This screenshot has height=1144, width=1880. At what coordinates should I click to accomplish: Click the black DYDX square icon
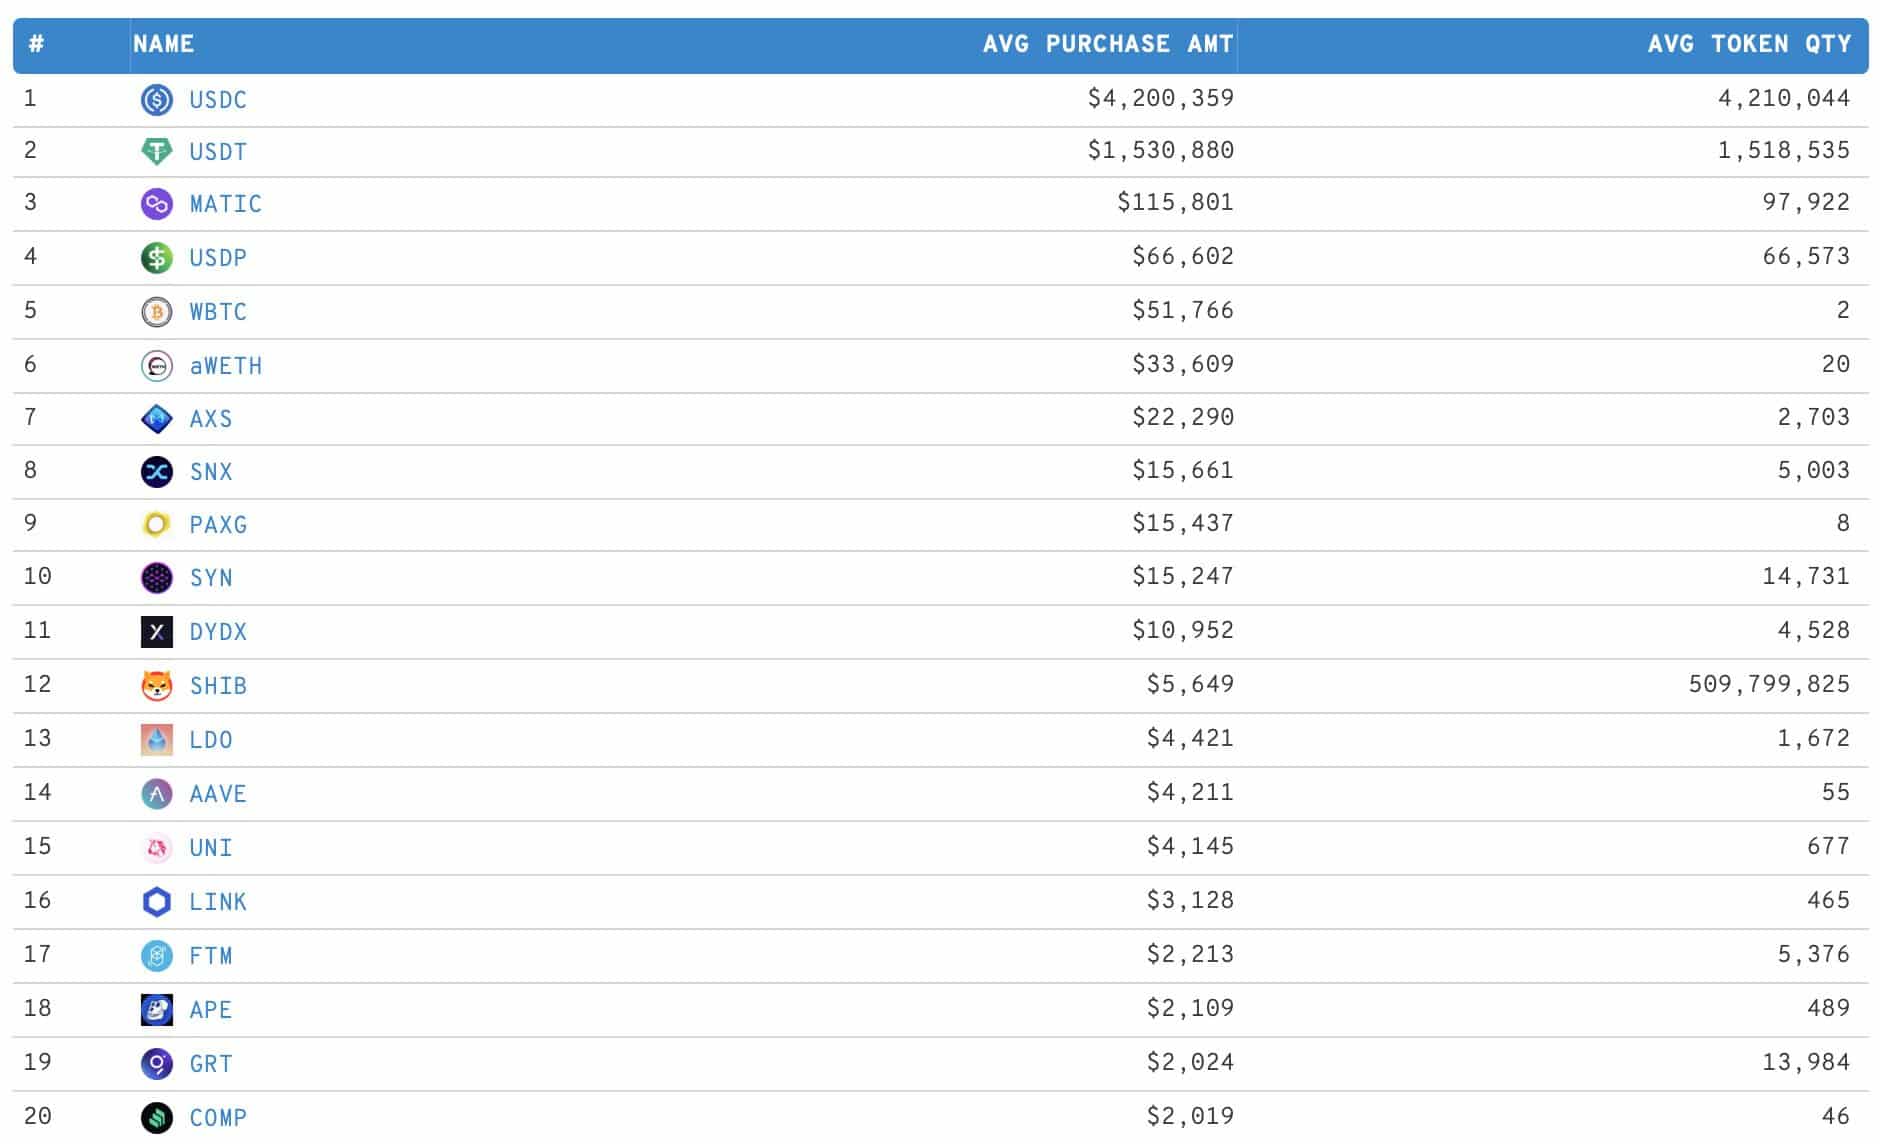[x=157, y=632]
